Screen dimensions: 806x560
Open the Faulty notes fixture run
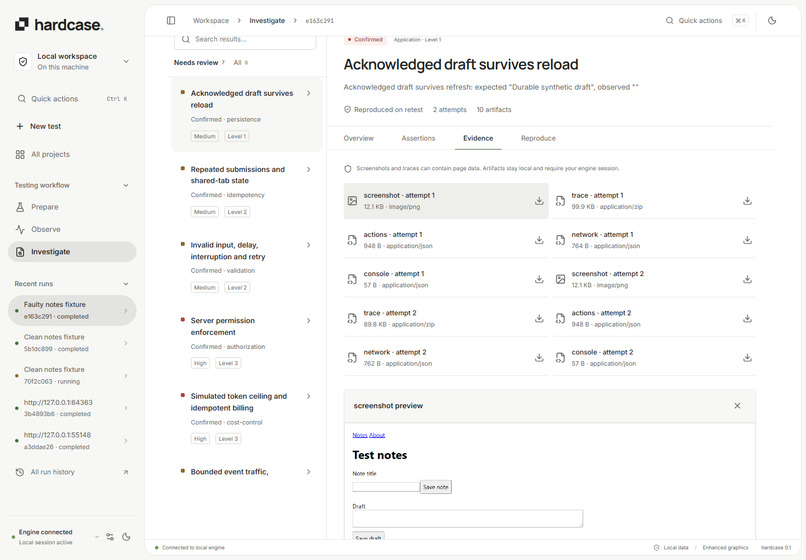[x=72, y=311]
